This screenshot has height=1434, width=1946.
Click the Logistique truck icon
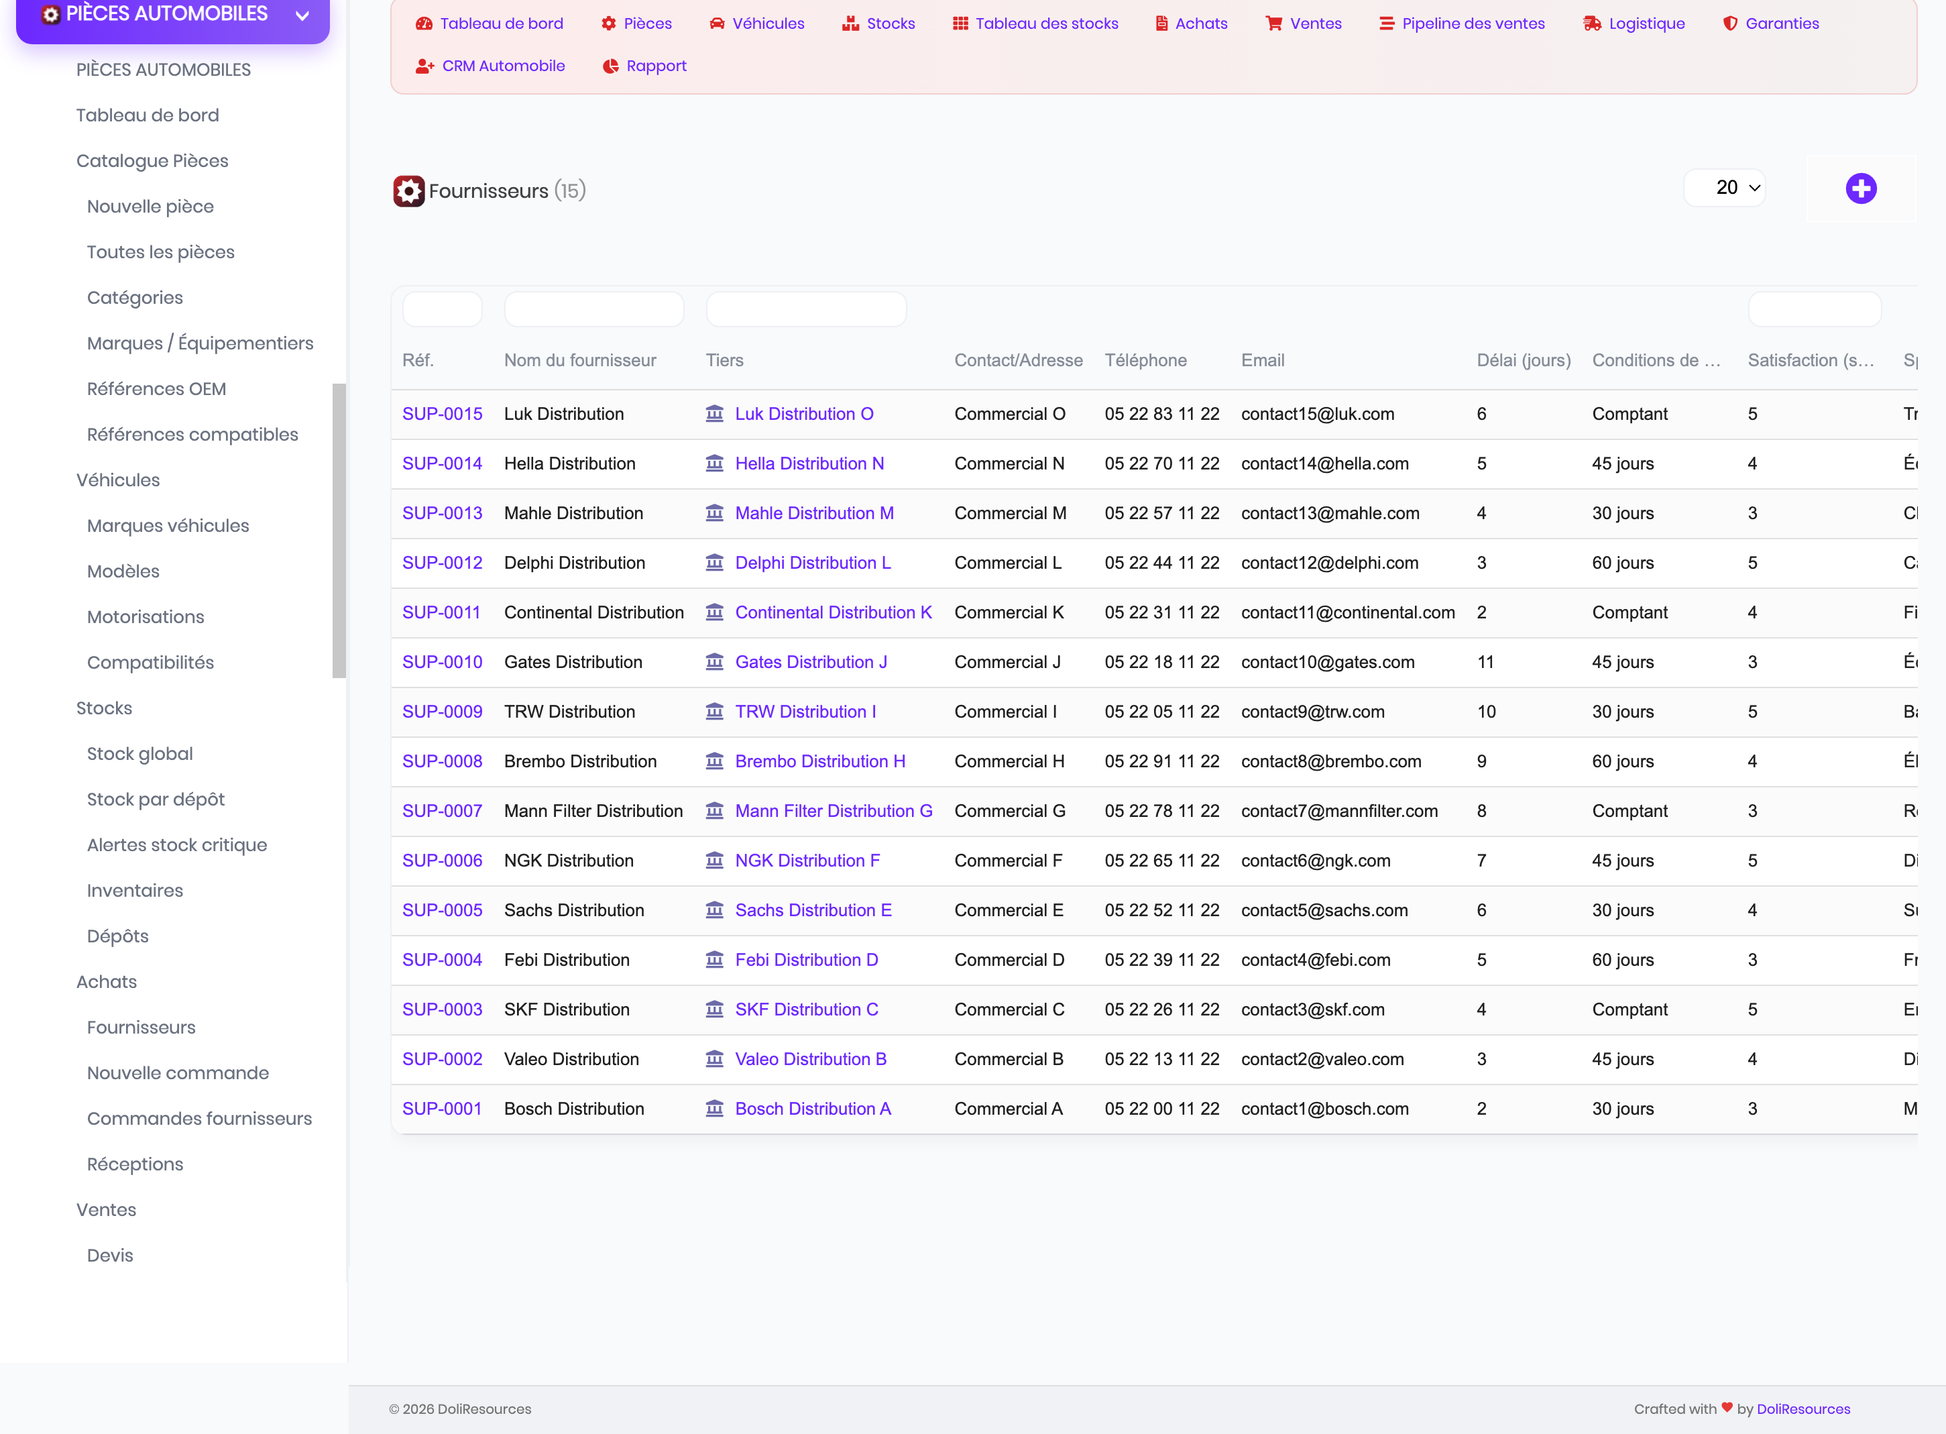(1592, 23)
